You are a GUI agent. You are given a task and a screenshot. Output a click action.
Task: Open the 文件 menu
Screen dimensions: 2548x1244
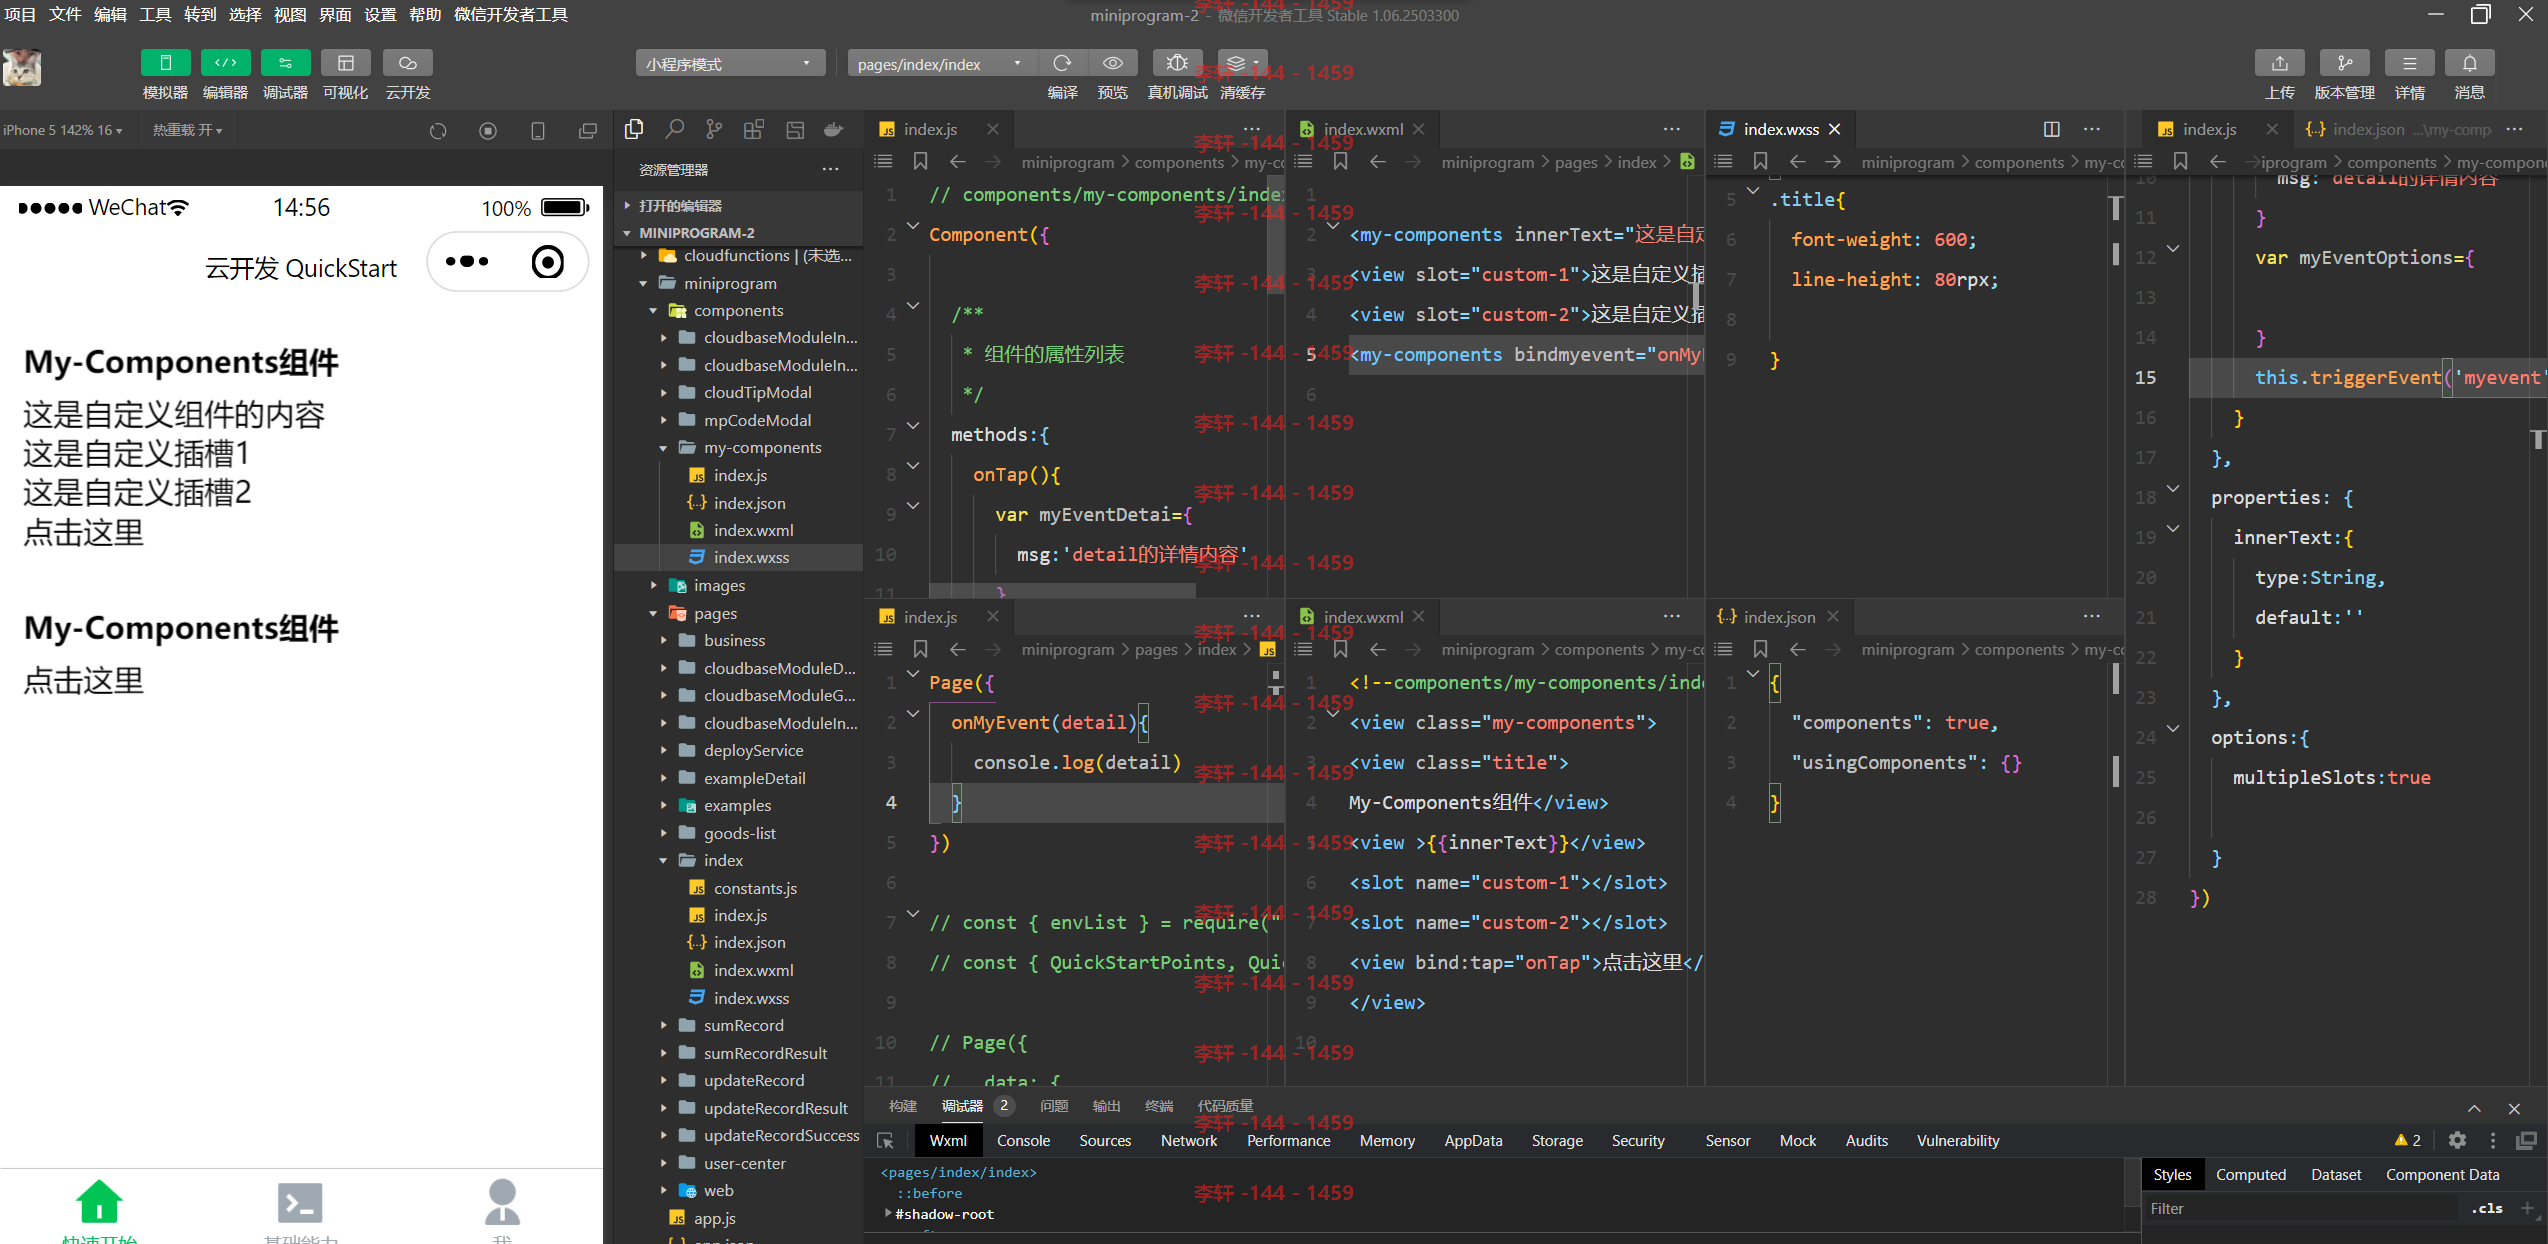64,14
